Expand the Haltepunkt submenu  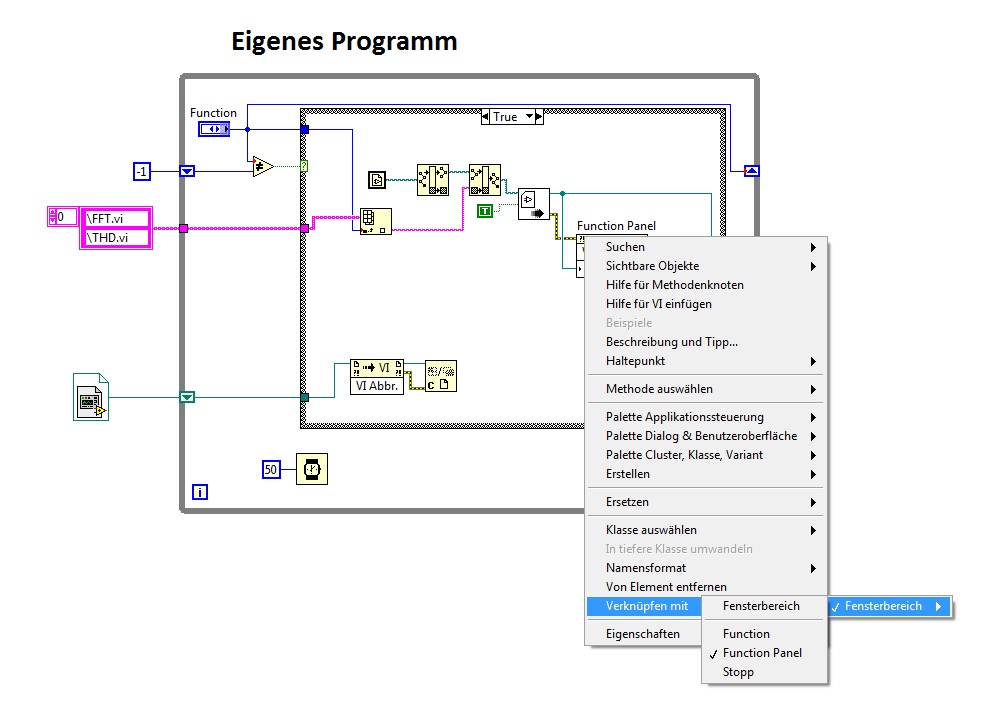(706, 361)
